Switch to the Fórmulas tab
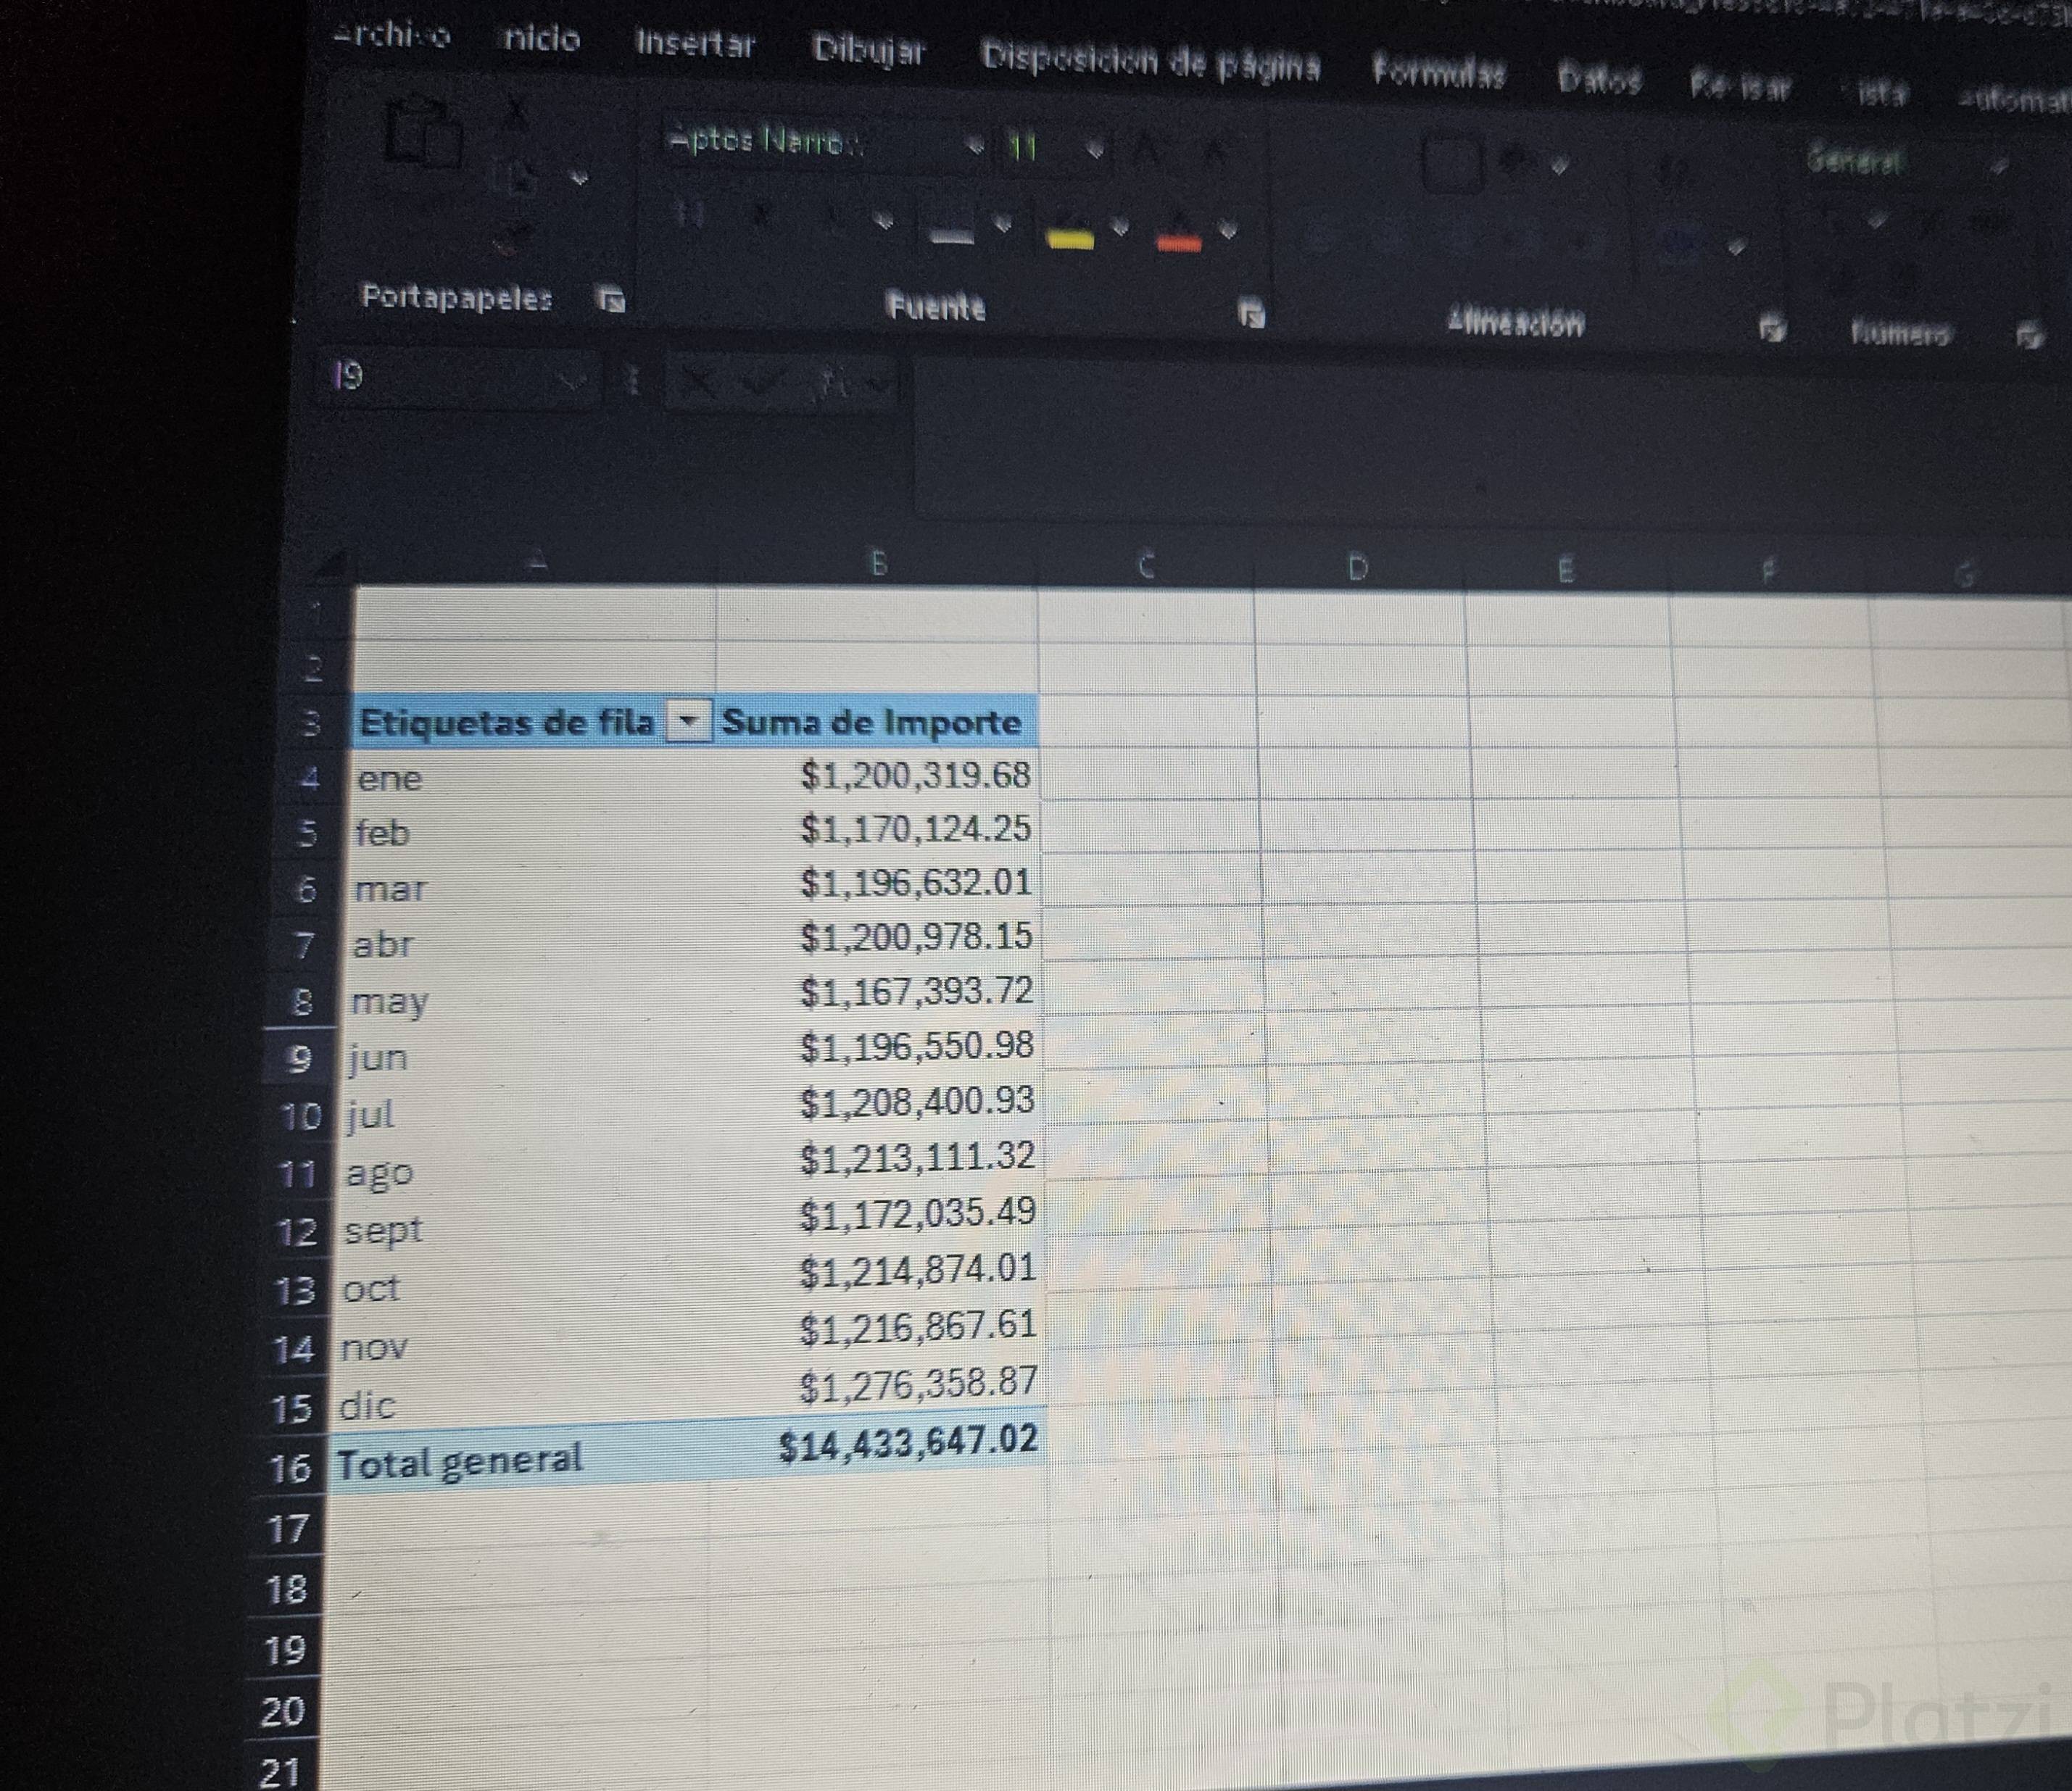The width and height of the screenshot is (2072, 1791). (x=1438, y=73)
